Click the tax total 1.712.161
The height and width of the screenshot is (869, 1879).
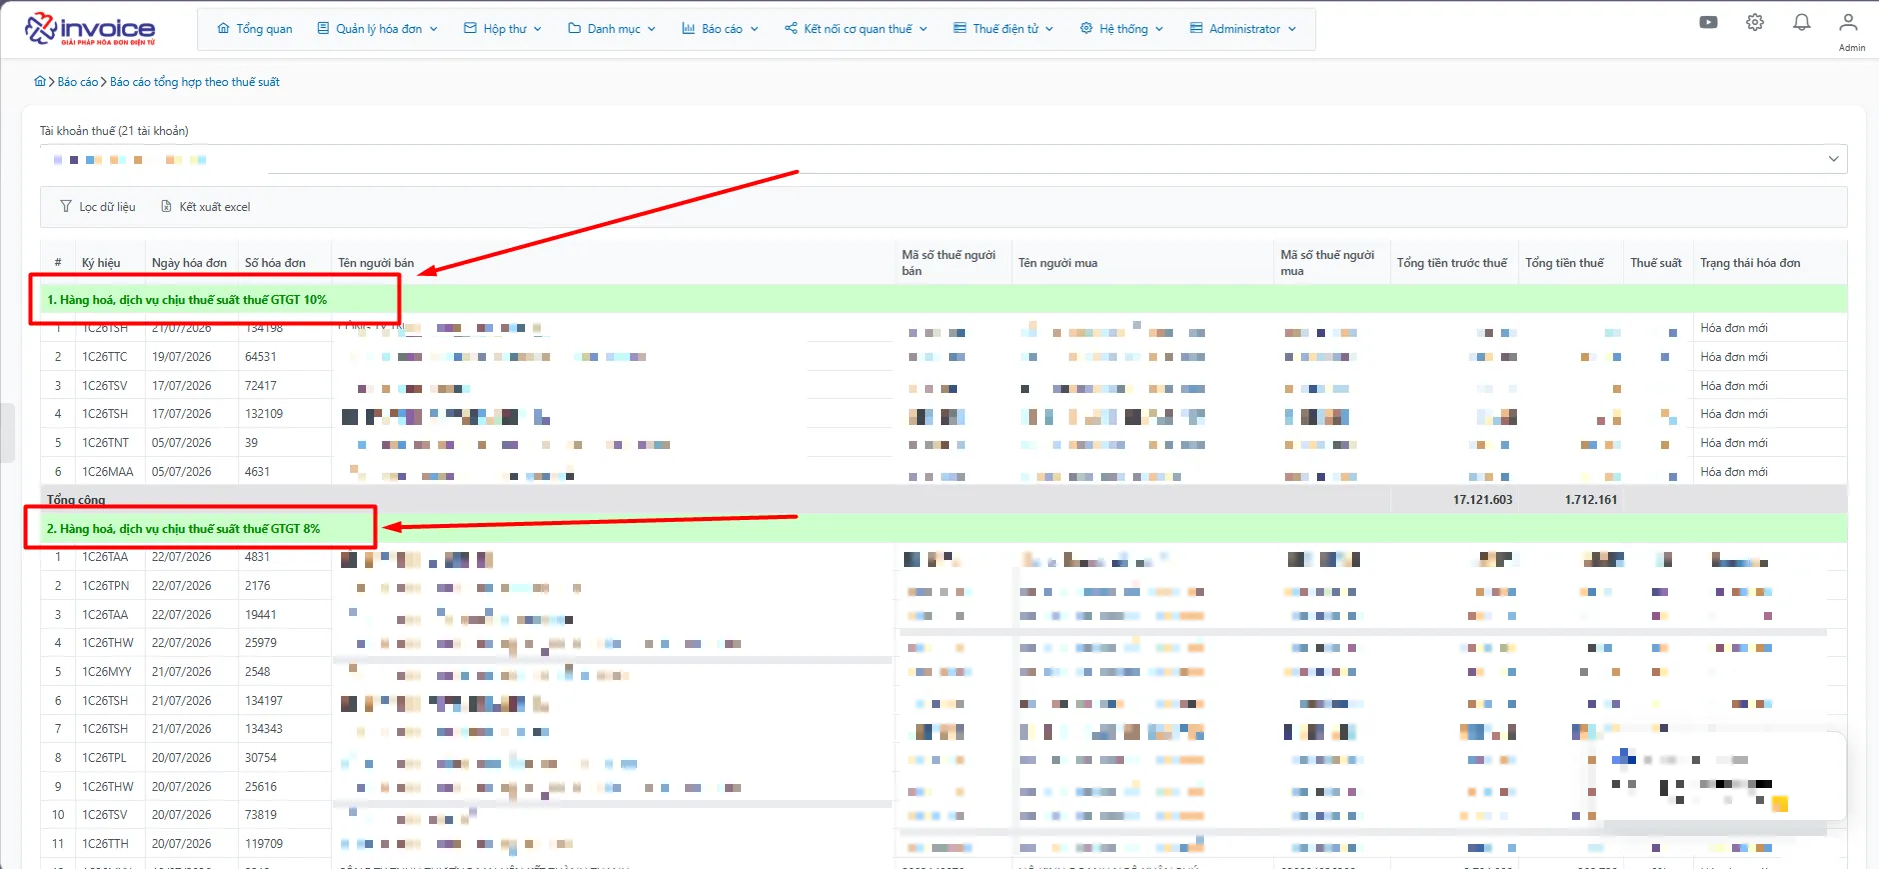pyautogui.click(x=1591, y=500)
